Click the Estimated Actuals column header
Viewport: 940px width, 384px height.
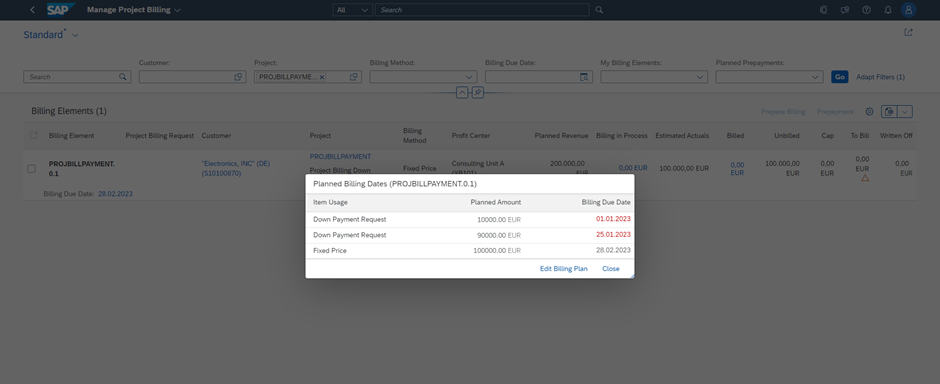point(682,135)
